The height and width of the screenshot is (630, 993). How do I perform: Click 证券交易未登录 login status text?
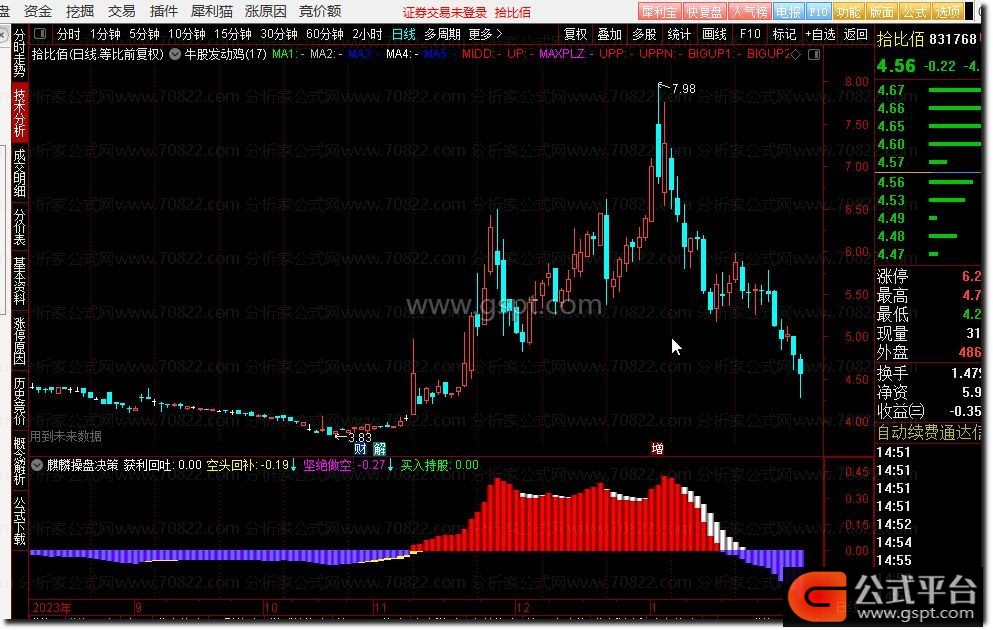445,12
